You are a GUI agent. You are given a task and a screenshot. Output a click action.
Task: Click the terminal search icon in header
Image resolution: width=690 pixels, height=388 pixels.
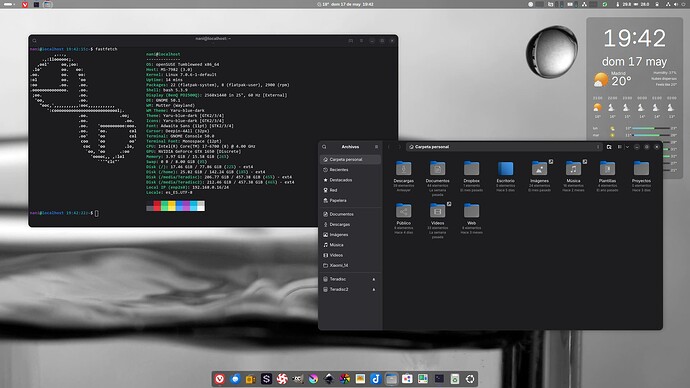coord(34,40)
